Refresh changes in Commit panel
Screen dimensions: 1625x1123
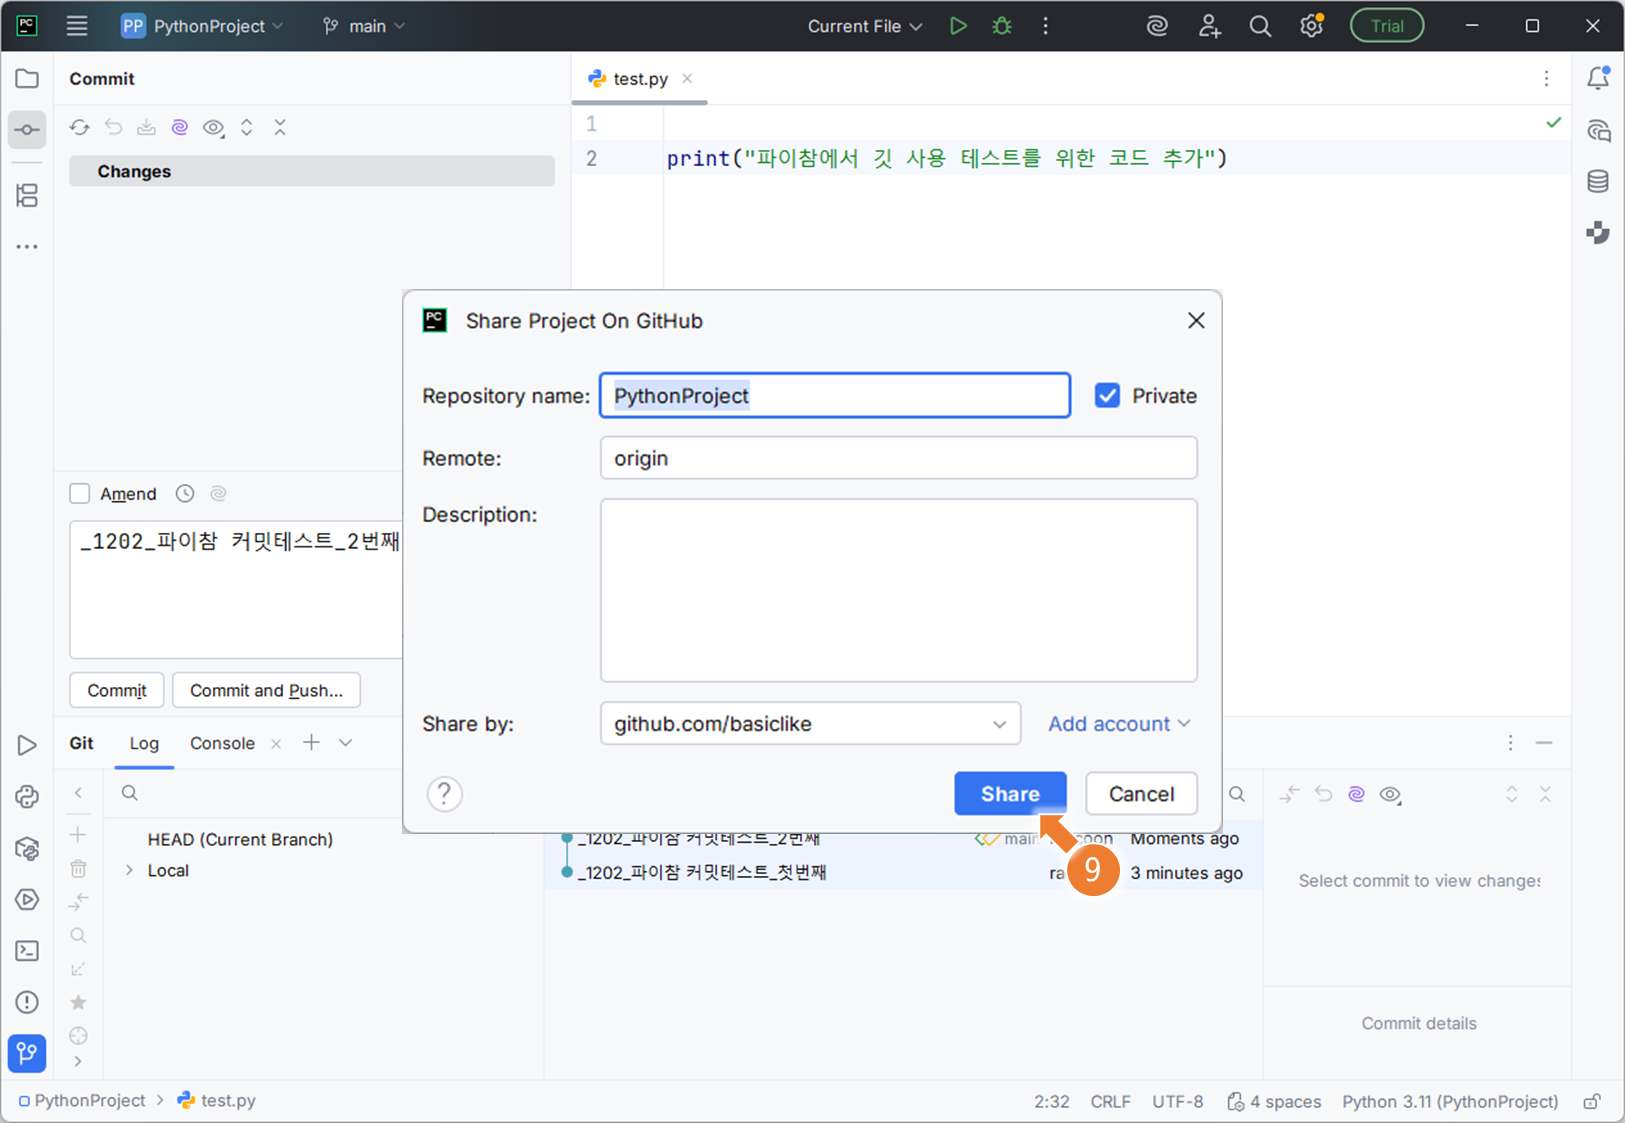[x=80, y=127]
